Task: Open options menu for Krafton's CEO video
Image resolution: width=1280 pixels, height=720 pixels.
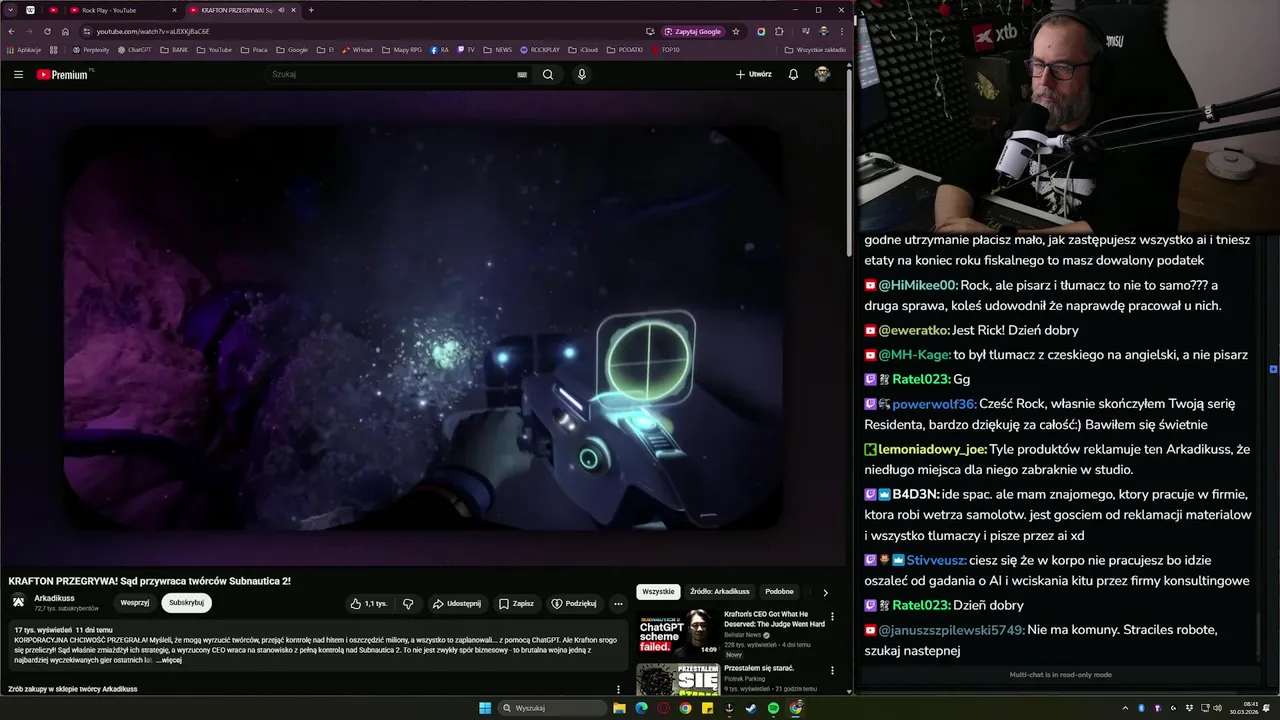Action: coord(832,617)
